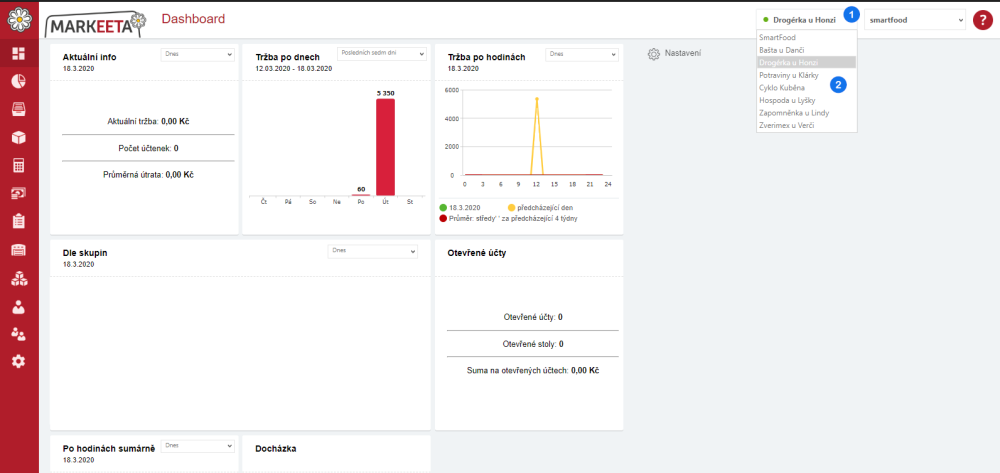Open the cash payment sidebar icon
Image resolution: width=1000 pixels, height=473 pixels.
tap(19, 194)
